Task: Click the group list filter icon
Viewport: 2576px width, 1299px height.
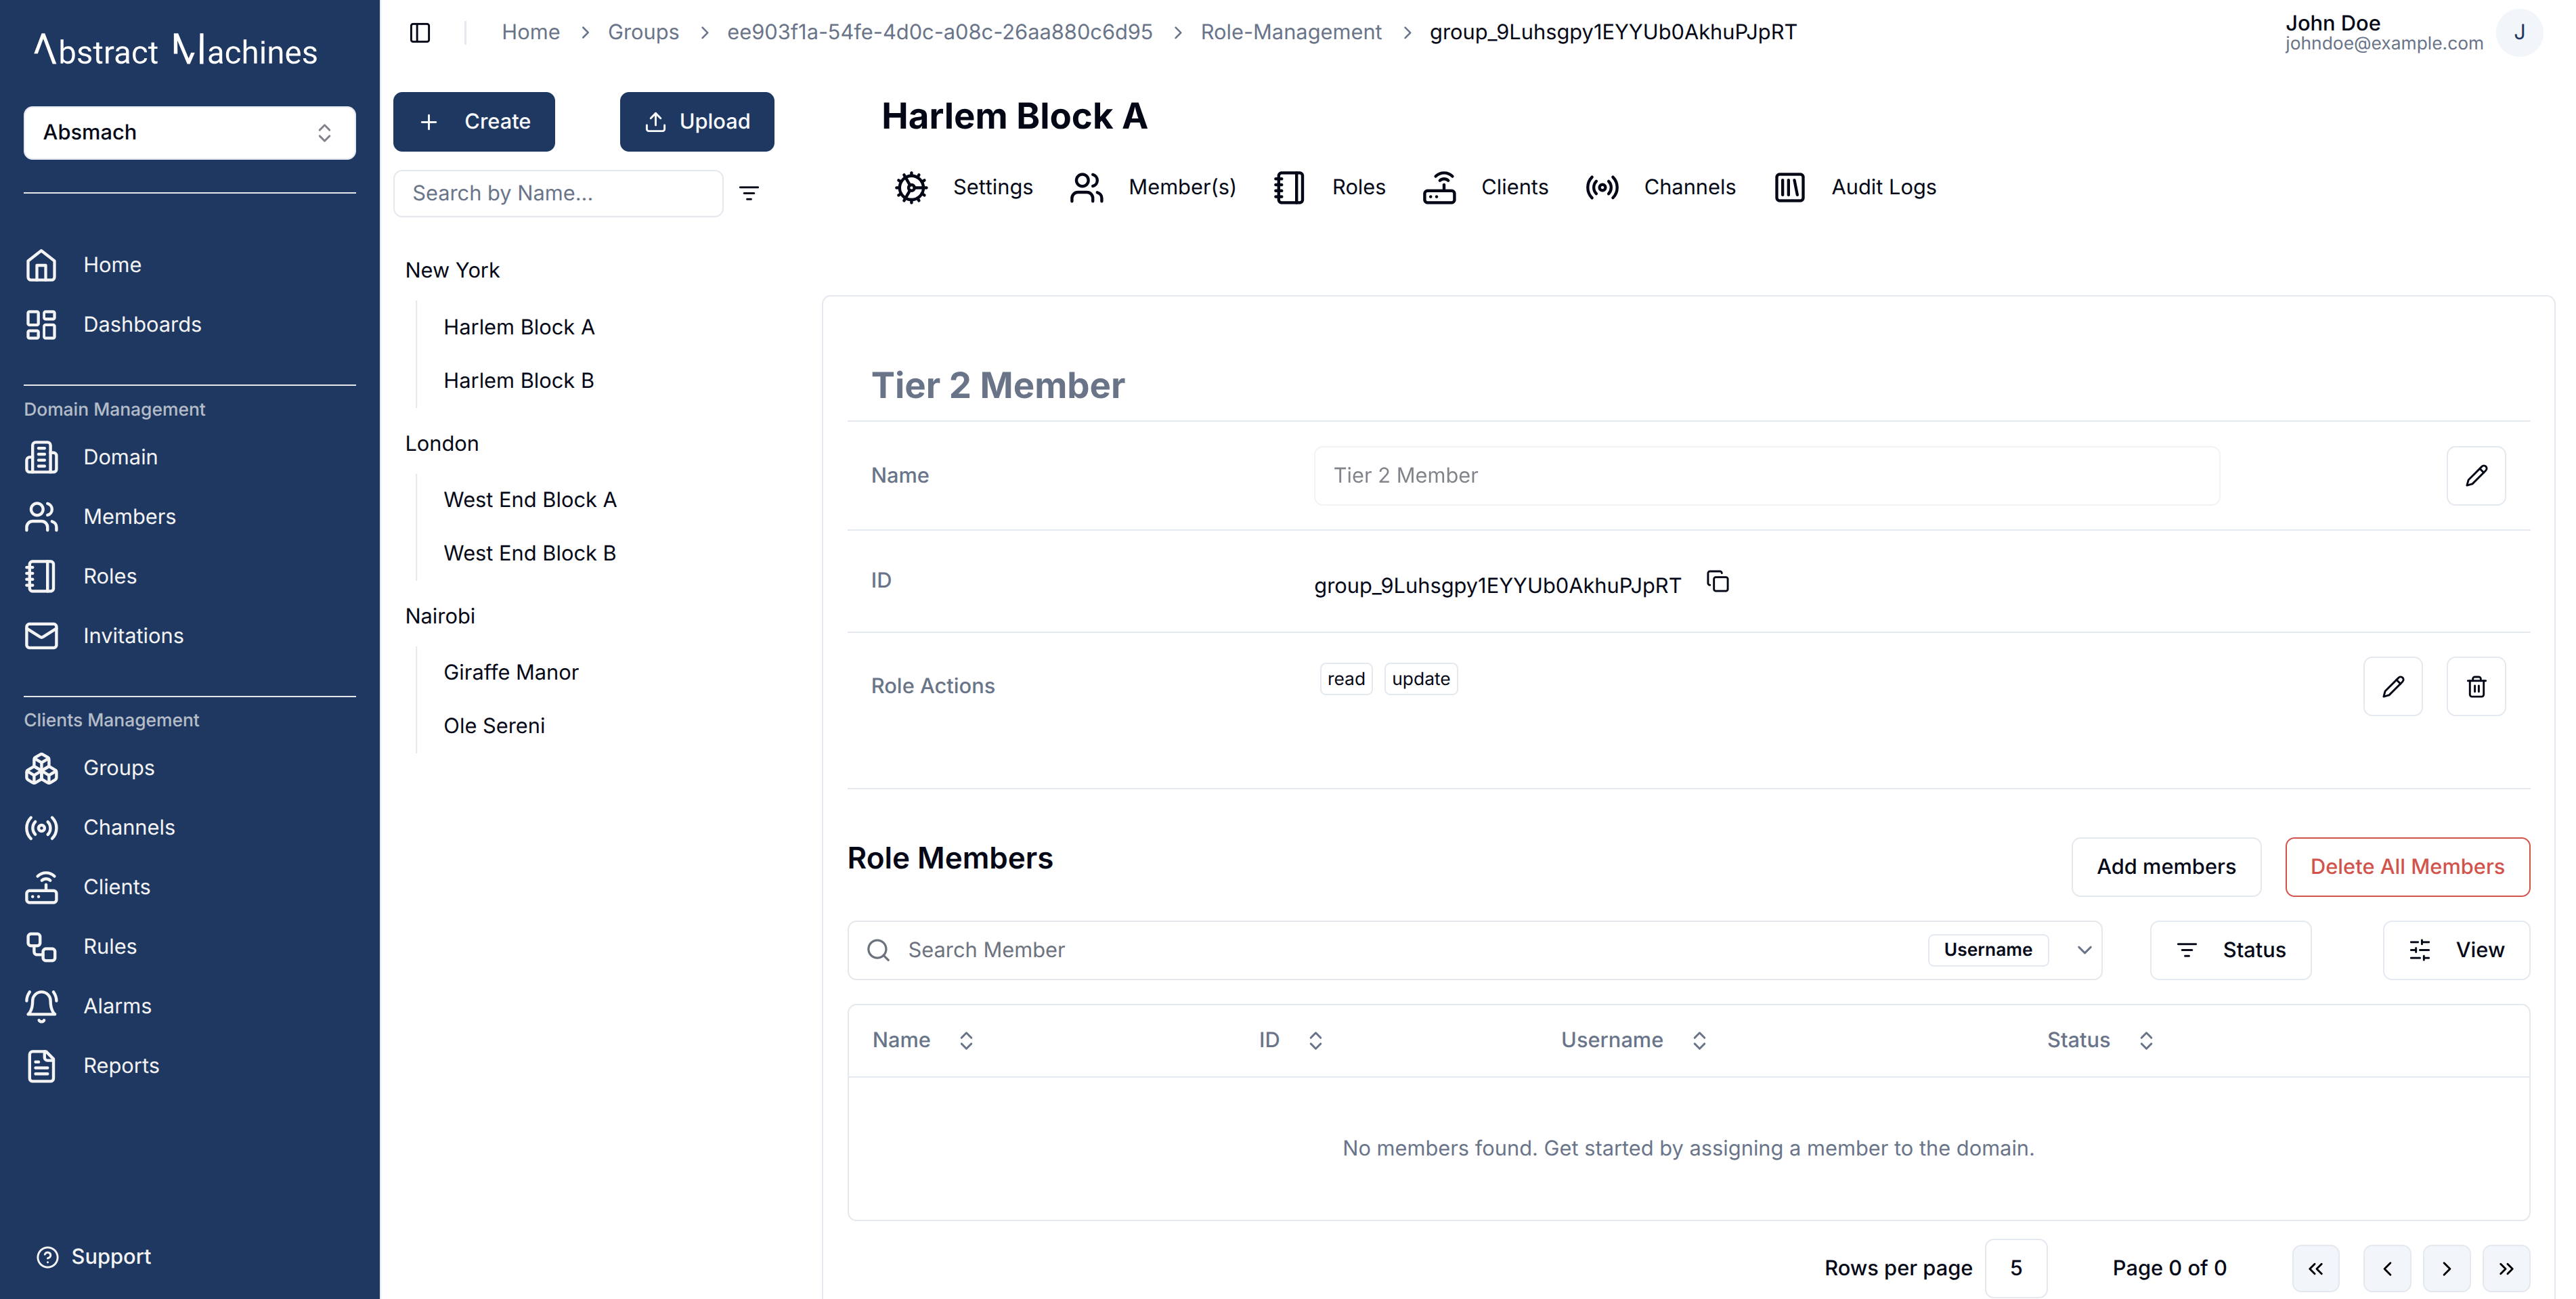Action: (x=749, y=193)
